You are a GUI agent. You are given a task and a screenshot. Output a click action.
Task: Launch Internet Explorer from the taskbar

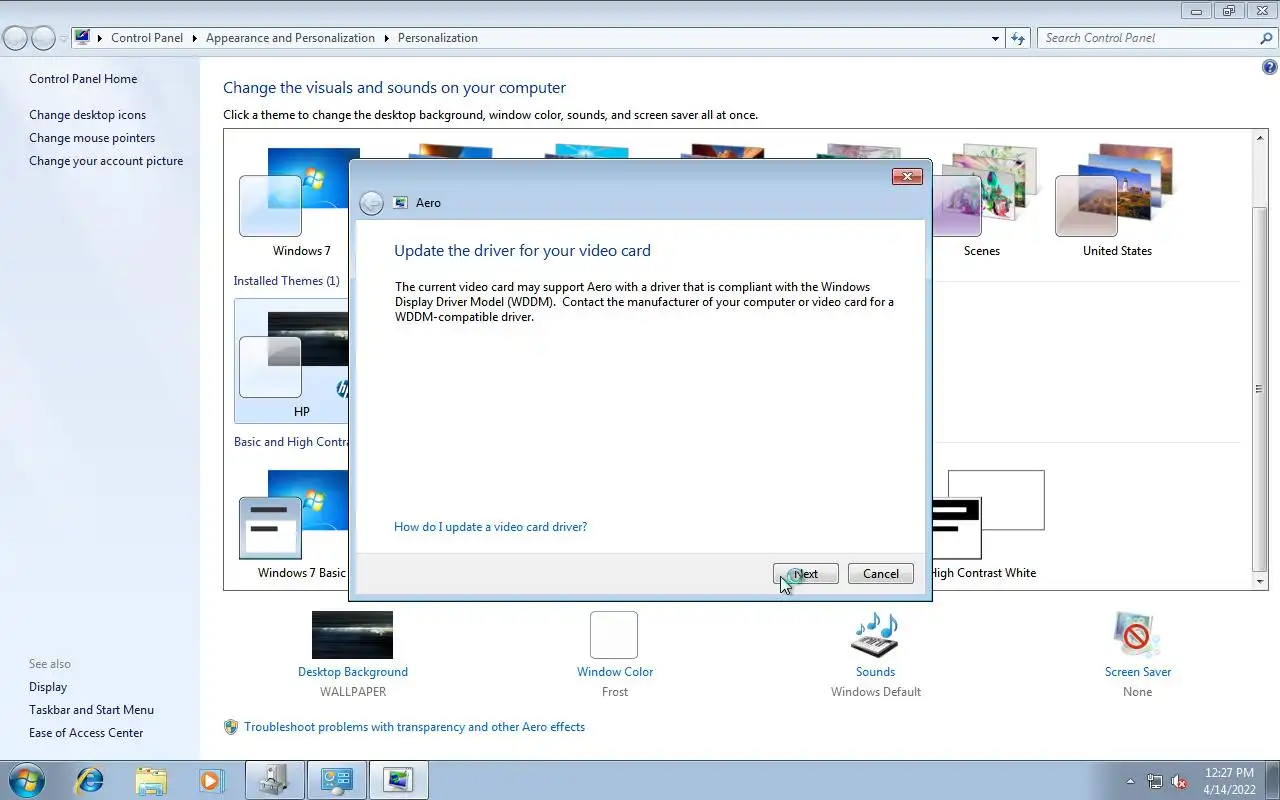[x=91, y=780]
